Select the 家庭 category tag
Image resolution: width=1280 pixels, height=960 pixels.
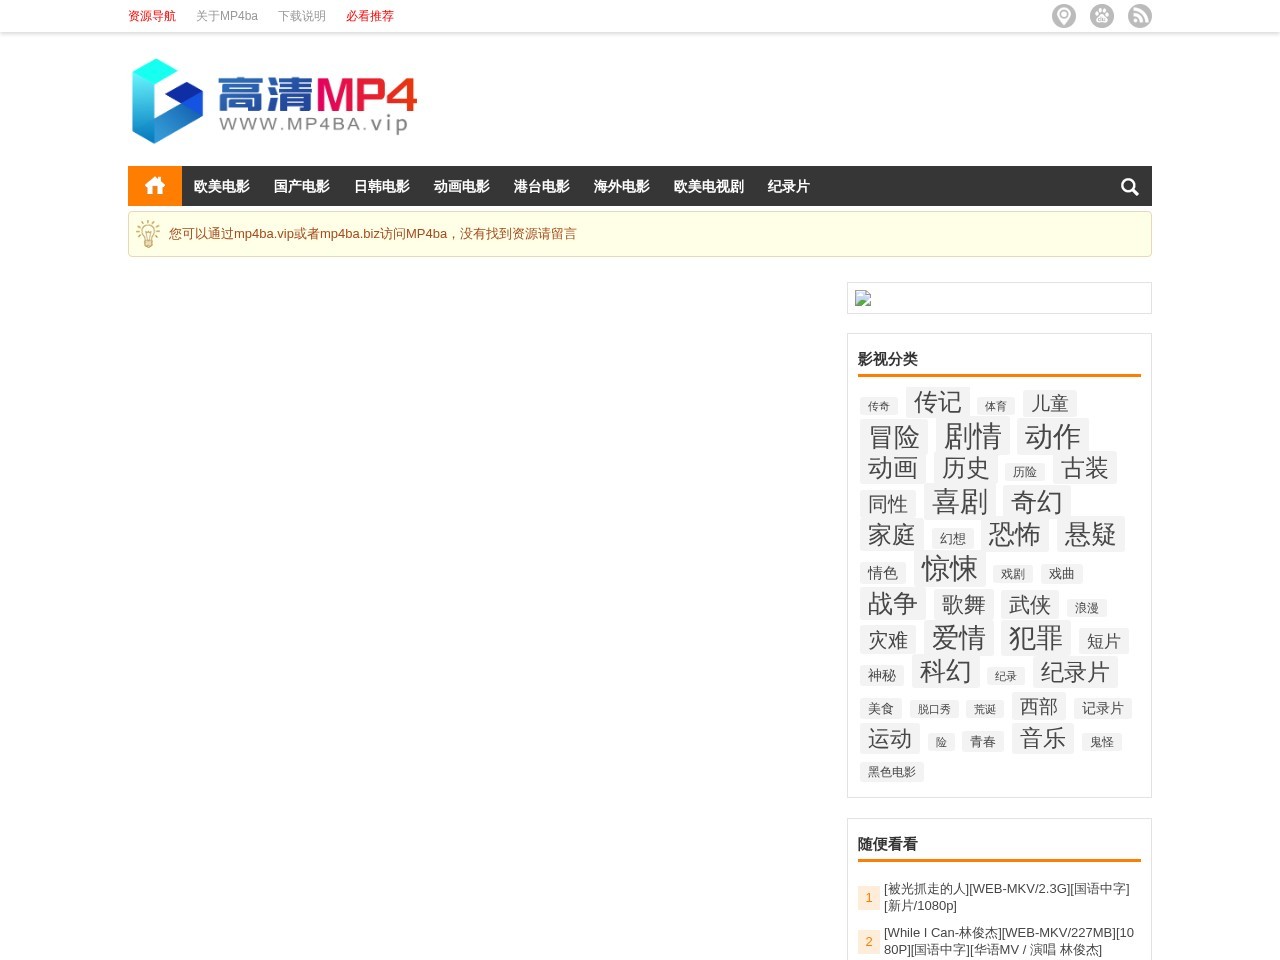(x=892, y=535)
